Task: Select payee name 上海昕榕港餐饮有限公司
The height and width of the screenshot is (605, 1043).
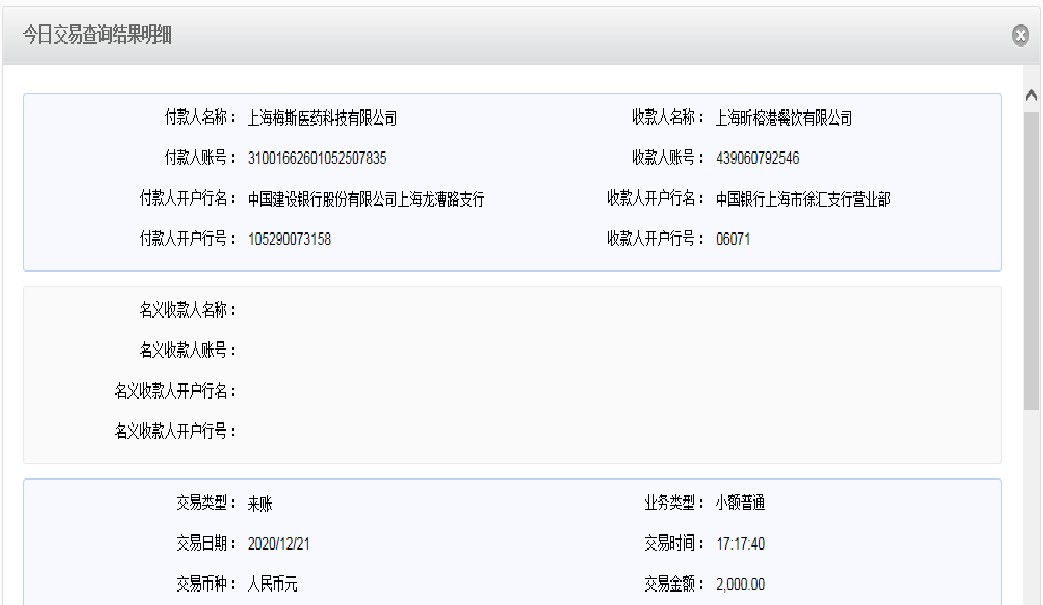Action: (x=784, y=119)
